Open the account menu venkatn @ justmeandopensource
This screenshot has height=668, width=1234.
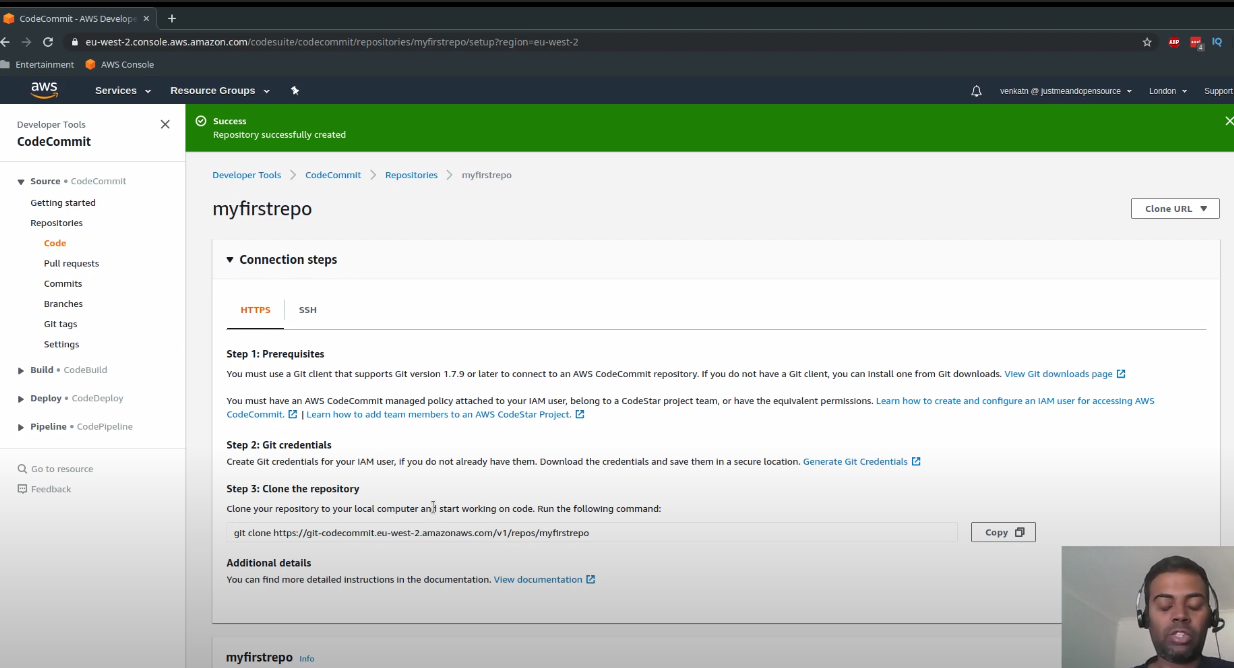pyautogui.click(x=1066, y=91)
